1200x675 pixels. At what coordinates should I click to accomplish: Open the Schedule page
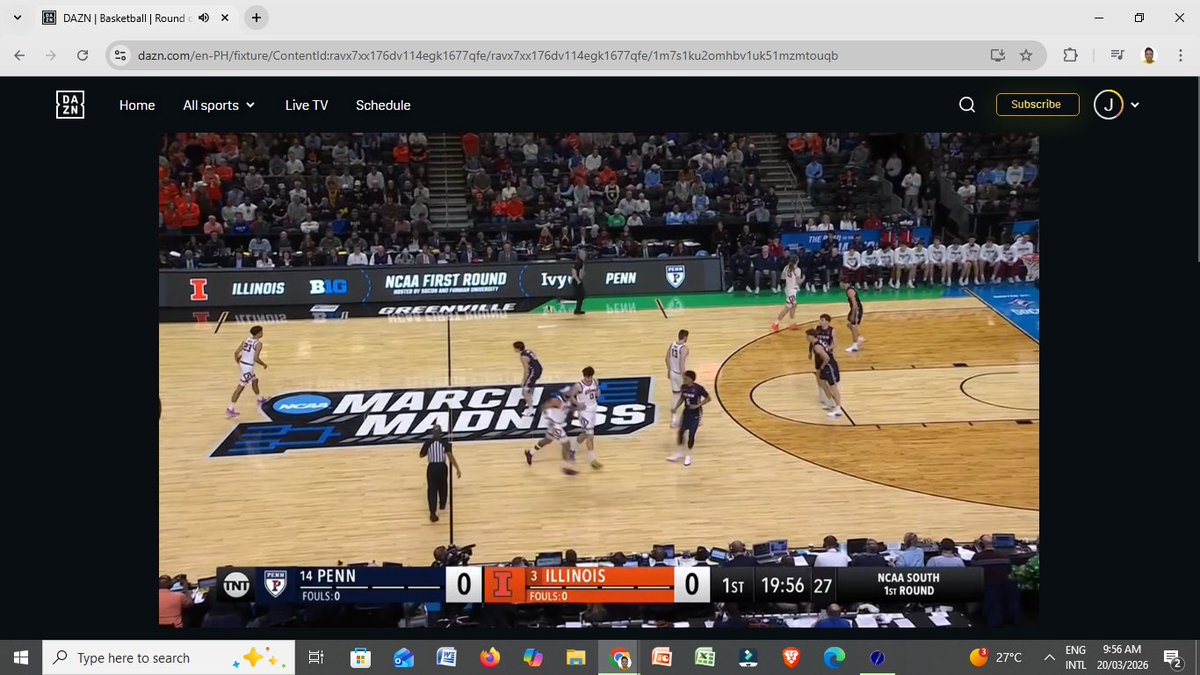[383, 105]
